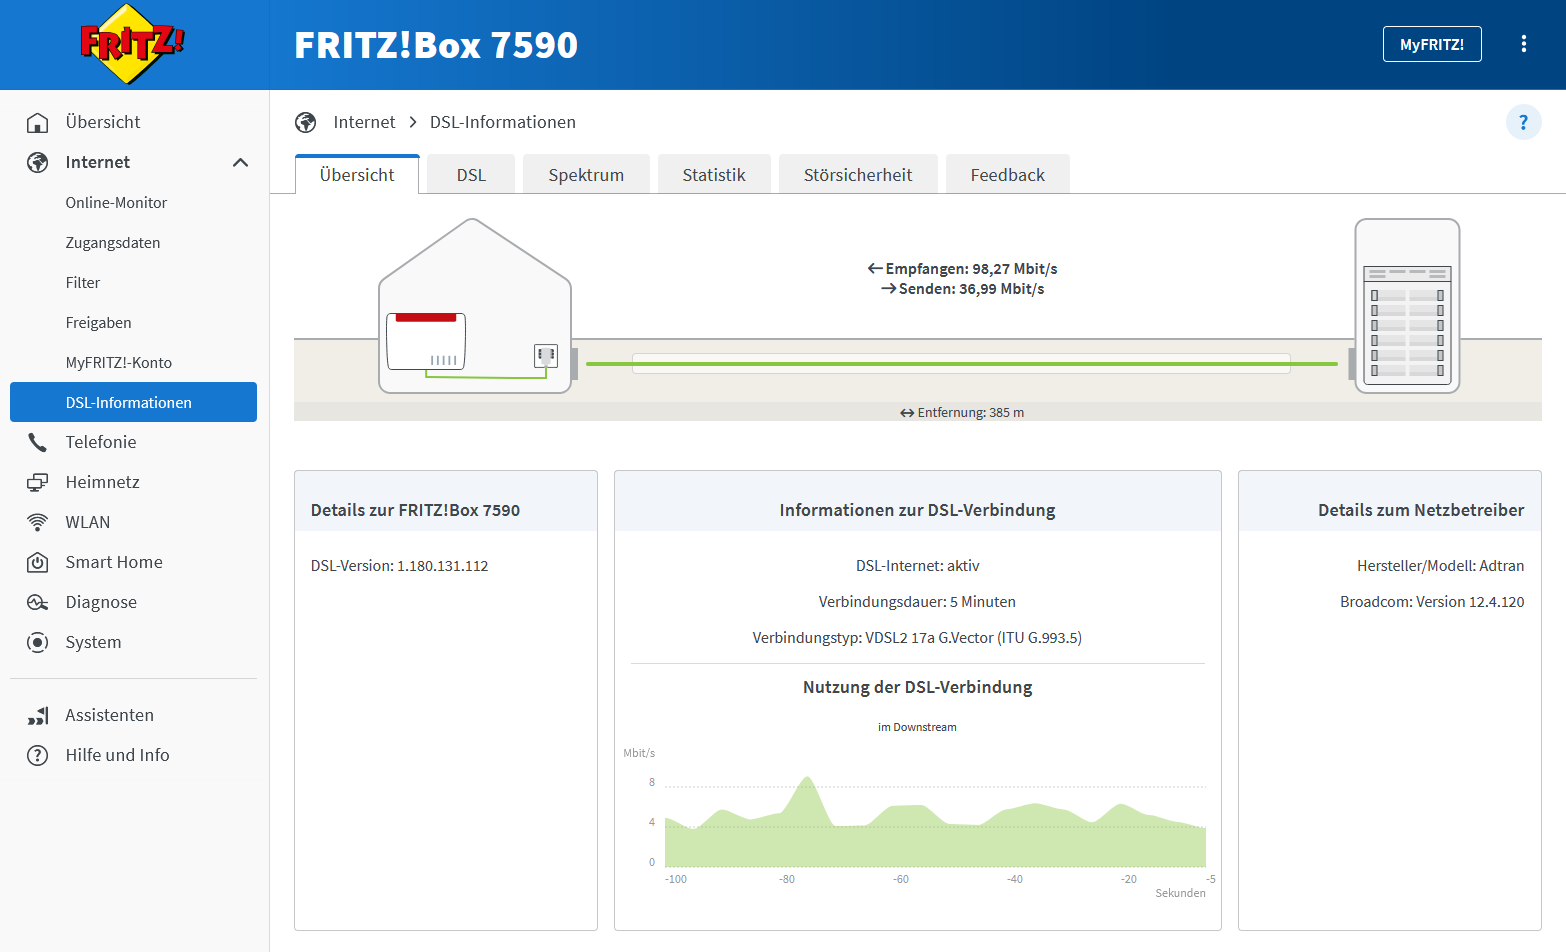Click Internet breadcrumb link
Viewport: 1566px width, 952px height.
point(364,122)
